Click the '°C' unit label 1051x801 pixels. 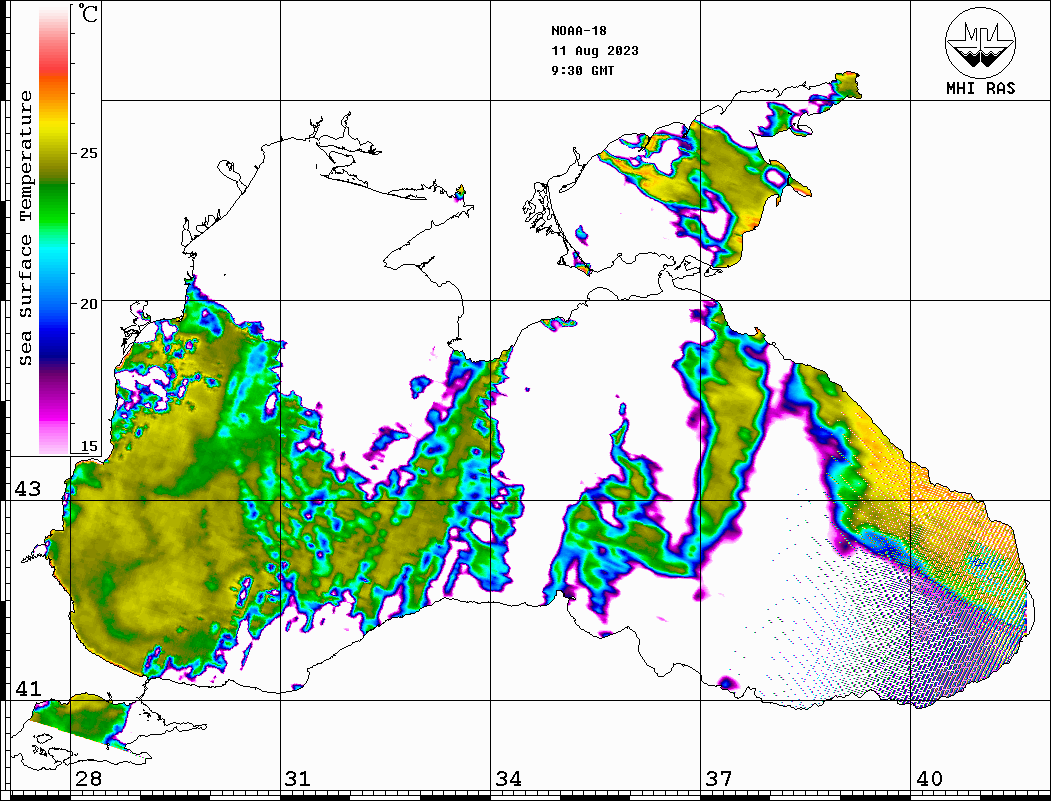(88, 13)
